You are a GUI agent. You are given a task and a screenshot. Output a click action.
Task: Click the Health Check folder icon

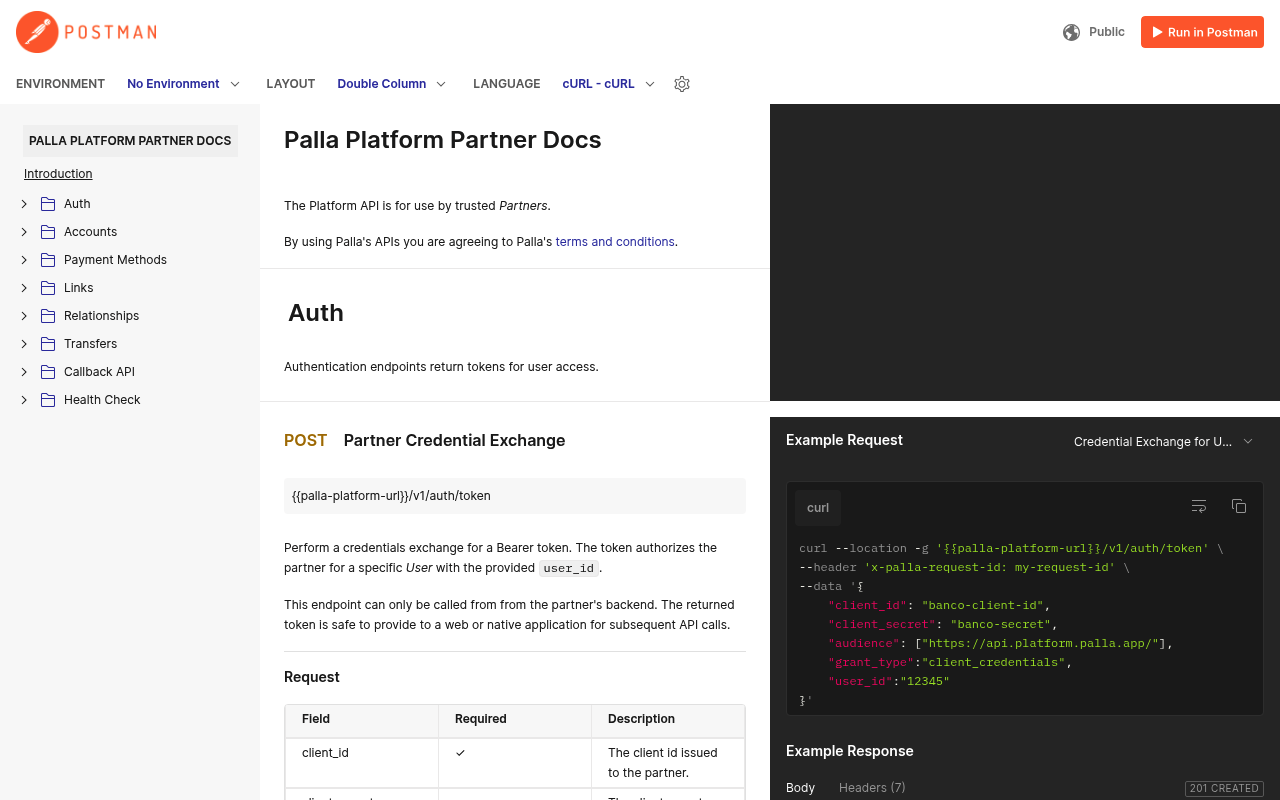[48, 400]
